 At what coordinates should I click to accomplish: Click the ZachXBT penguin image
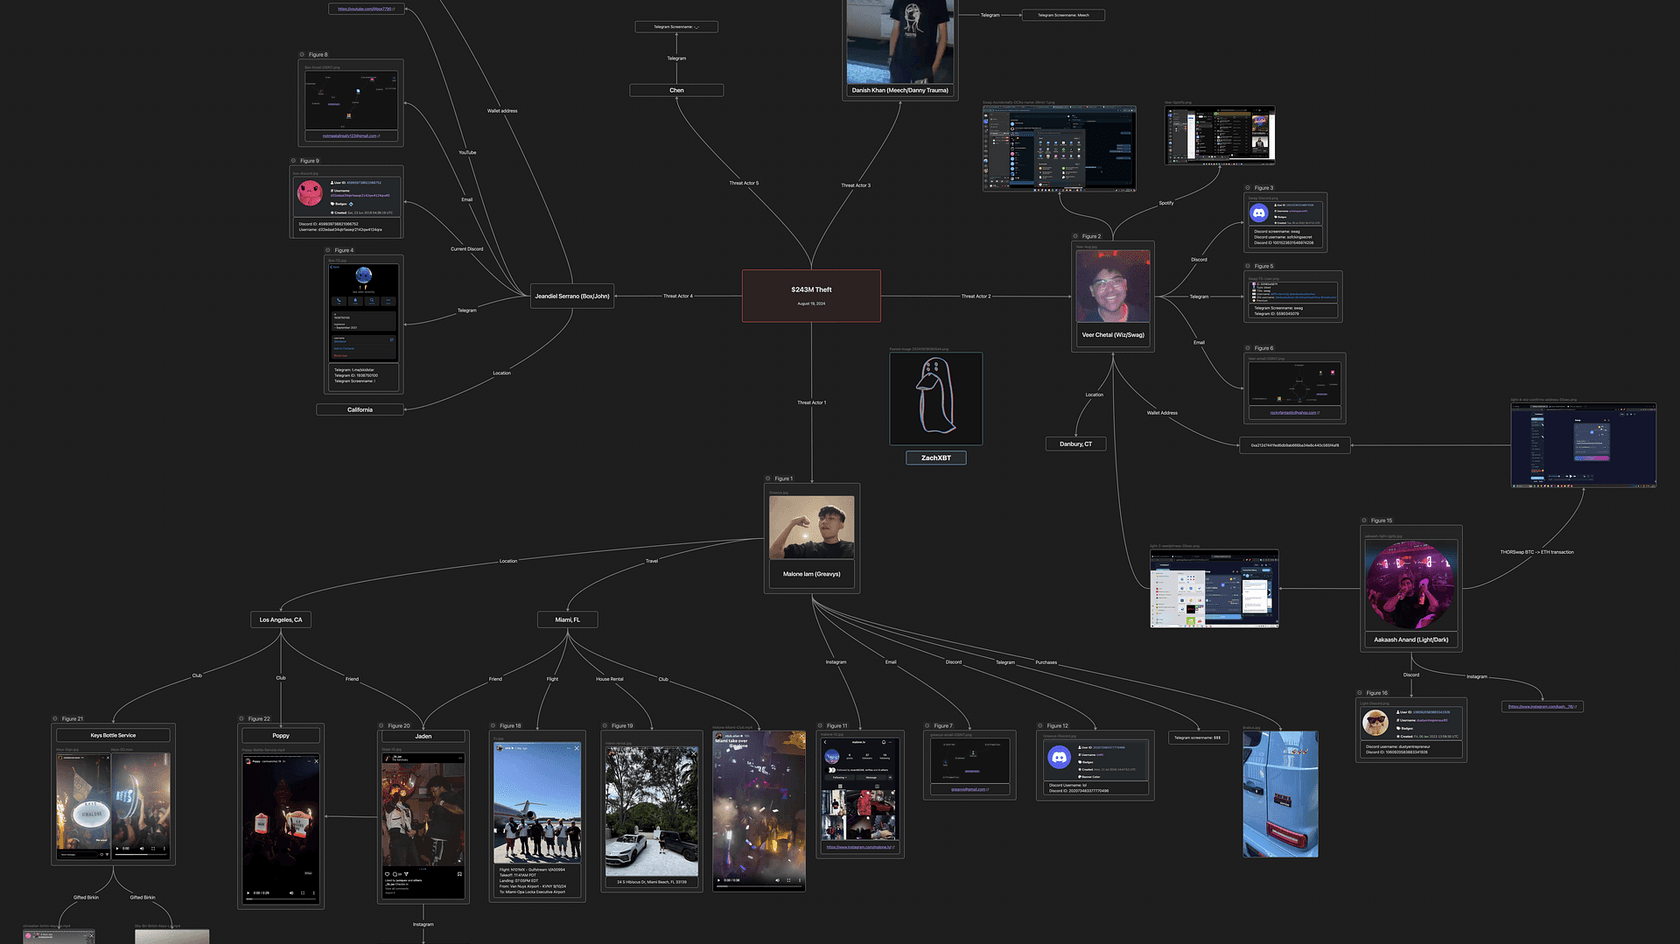(936, 398)
